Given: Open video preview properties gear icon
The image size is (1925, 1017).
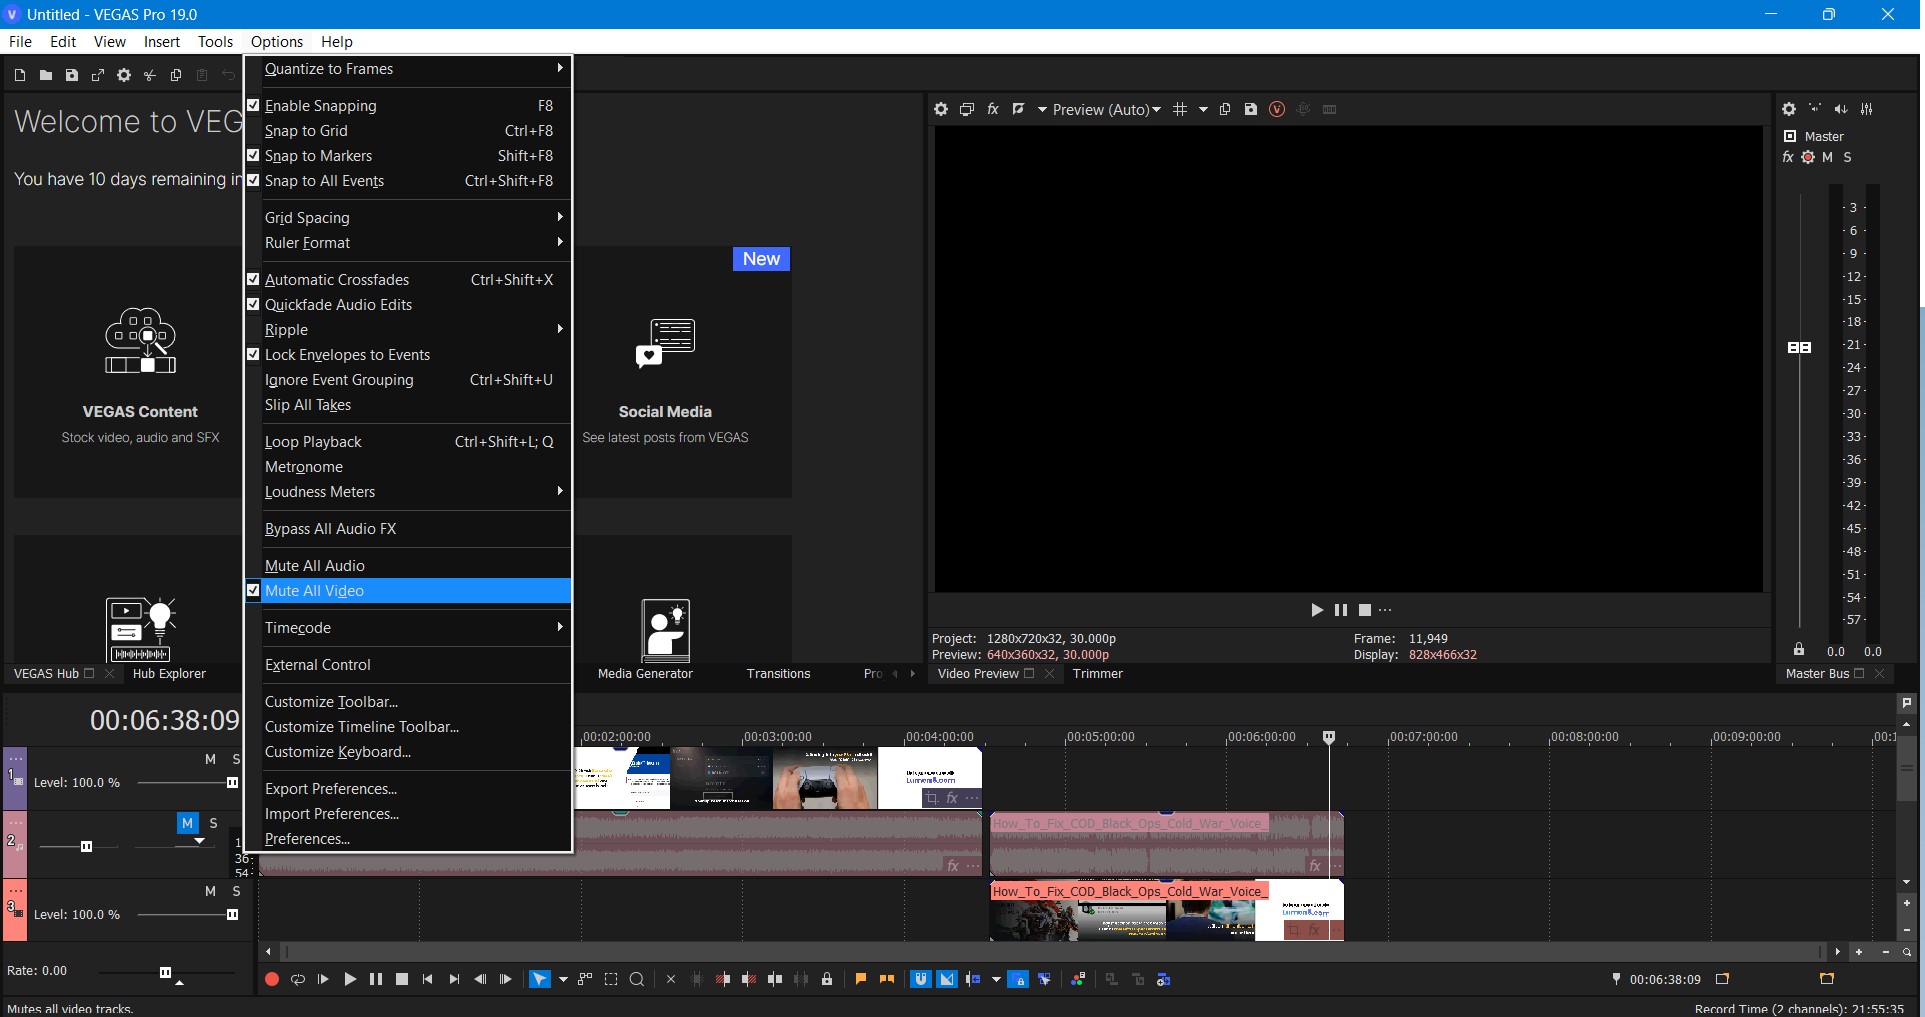Looking at the screenshot, I should [x=941, y=109].
